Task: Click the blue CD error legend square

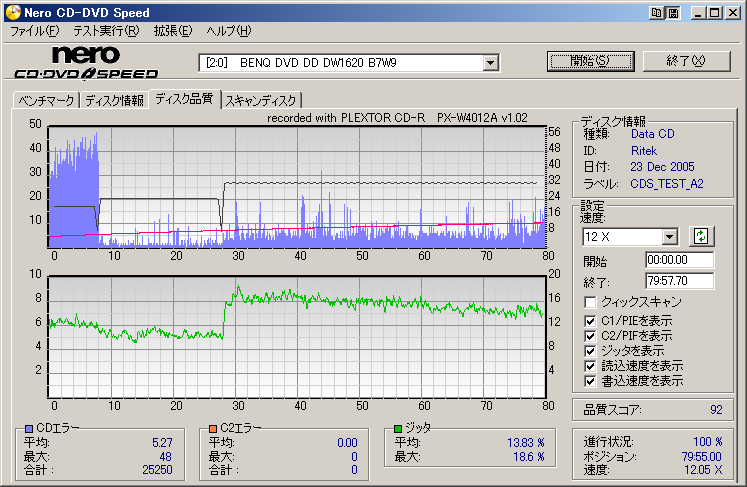Action: tap(29, 428)
